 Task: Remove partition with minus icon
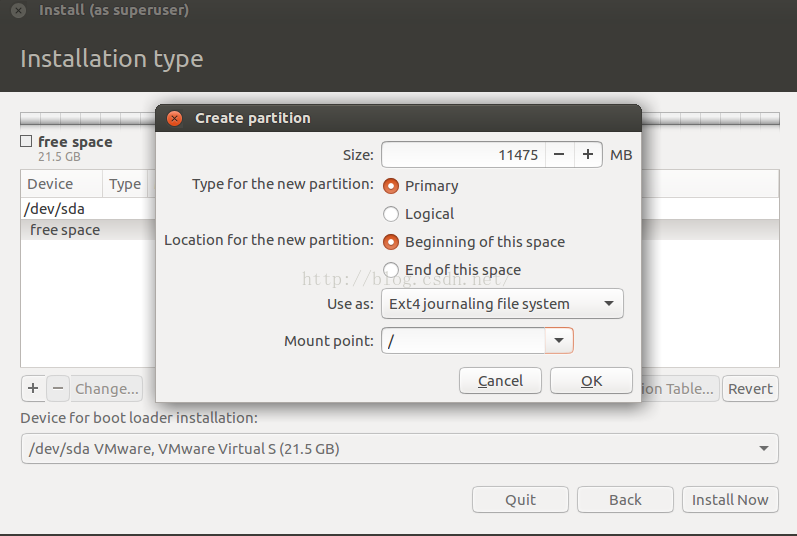pyautogui.click(x=58, y=389)
